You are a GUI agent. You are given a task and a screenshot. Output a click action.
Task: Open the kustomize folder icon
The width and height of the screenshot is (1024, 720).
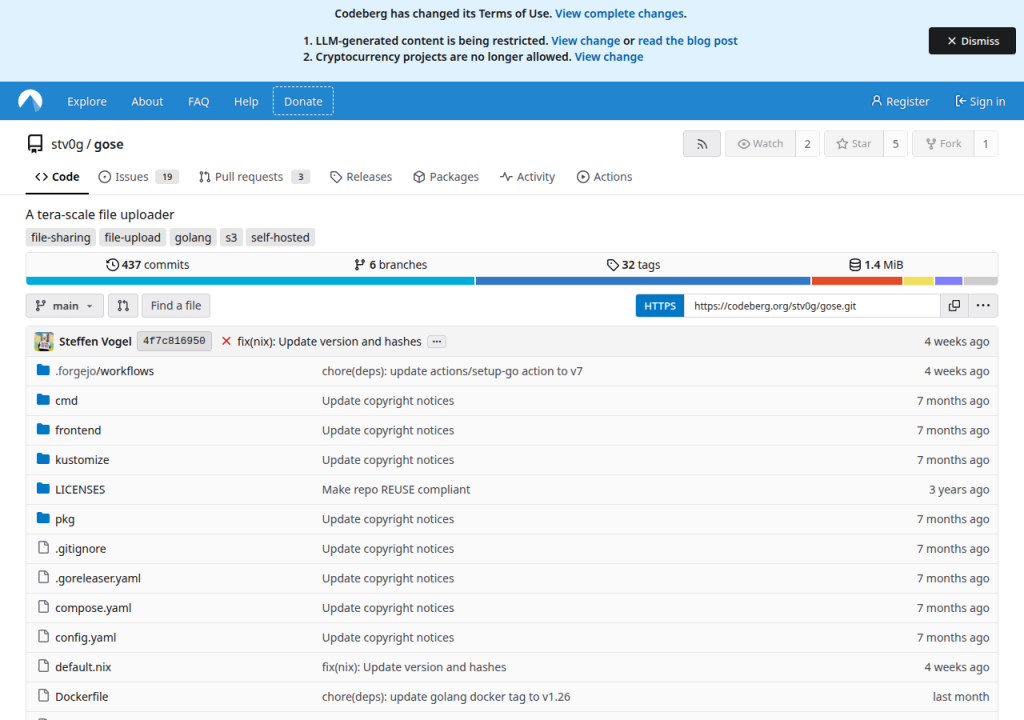[x=43, y=459]
